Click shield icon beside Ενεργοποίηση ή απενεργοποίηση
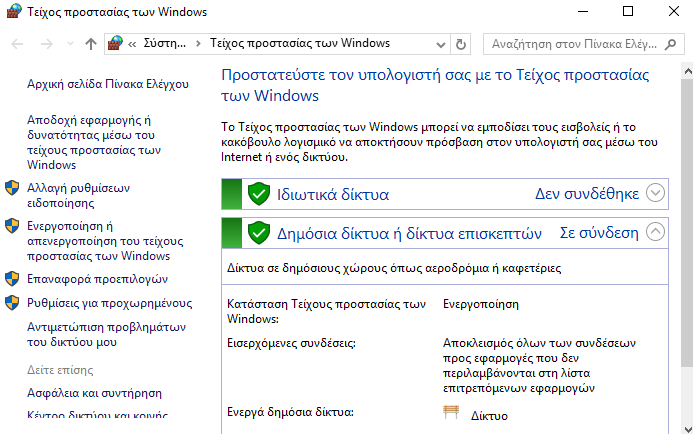Viewport: 693px width, 434px height. [12, 226]
